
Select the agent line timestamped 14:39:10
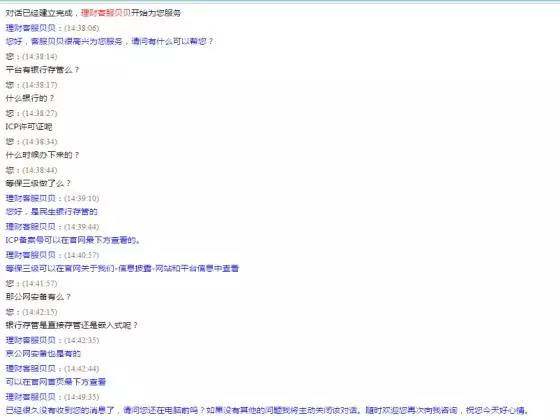[x=52, y=198]
